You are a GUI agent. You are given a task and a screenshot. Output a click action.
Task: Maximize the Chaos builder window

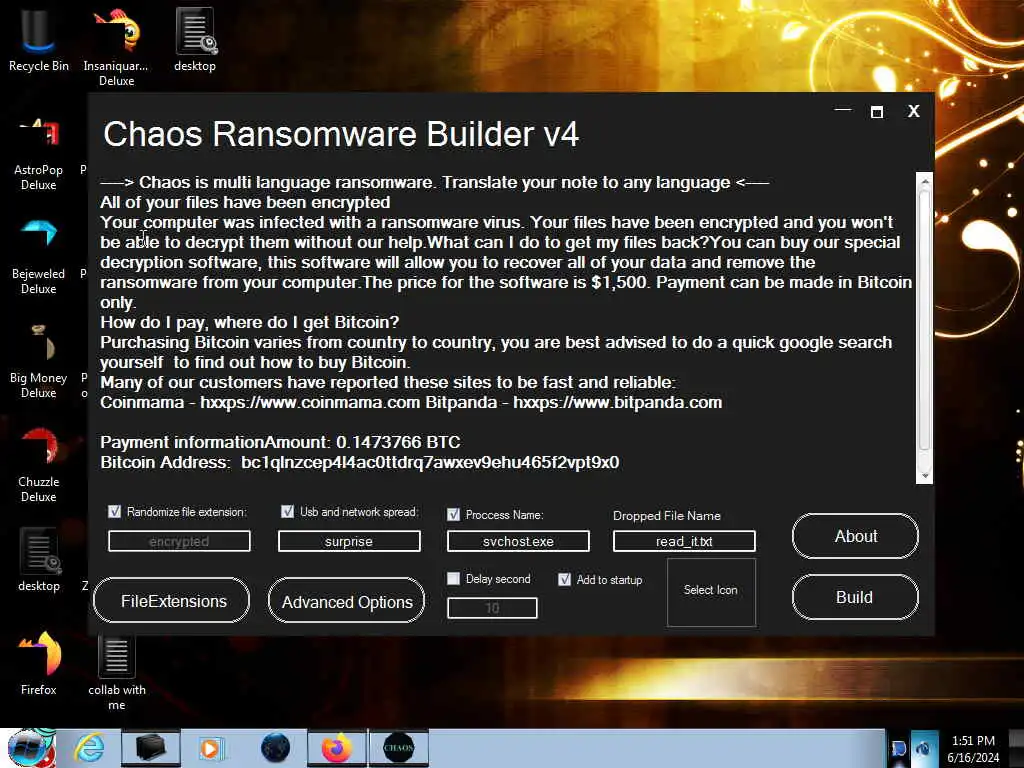pyautogui.click(x=877, y=112)
